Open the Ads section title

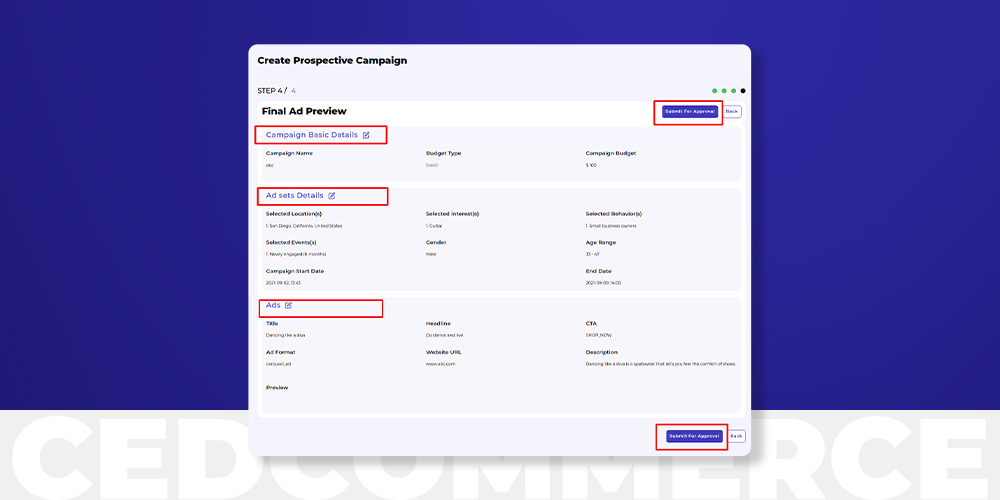coord(273,305)
